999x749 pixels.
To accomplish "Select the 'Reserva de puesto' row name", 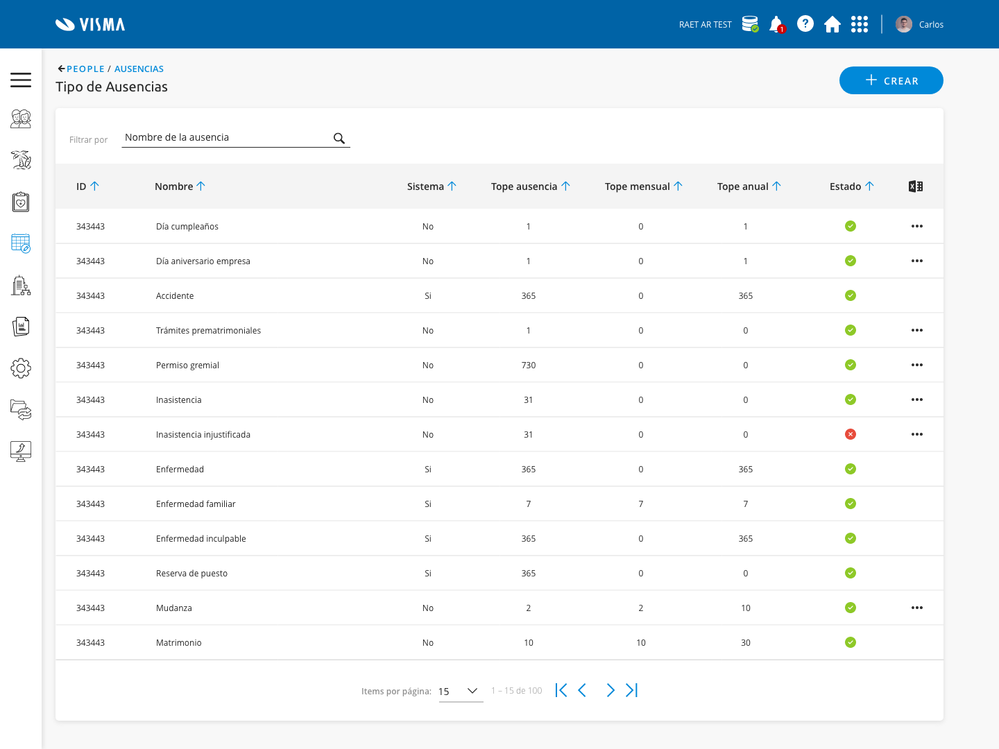I will pyautogui.click(x=191, y=573).
